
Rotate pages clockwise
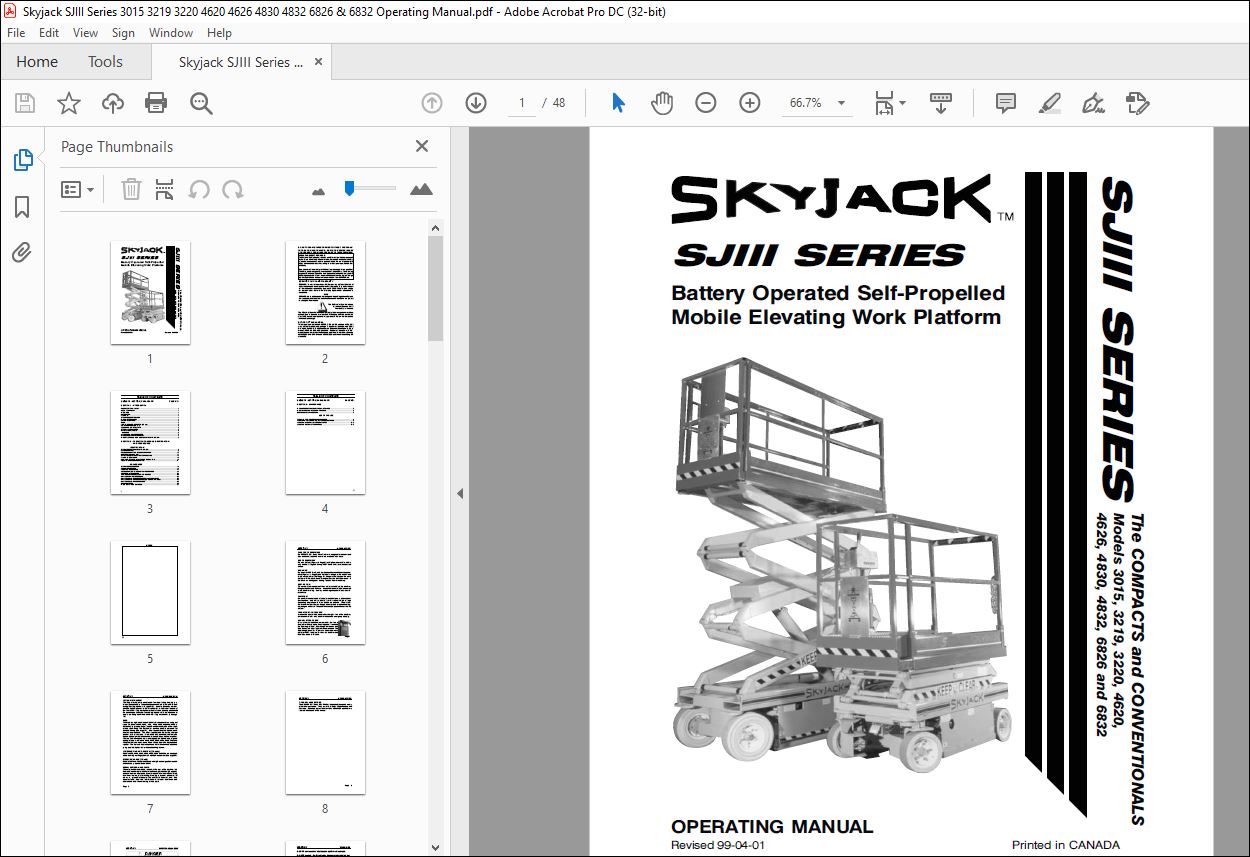233,189
